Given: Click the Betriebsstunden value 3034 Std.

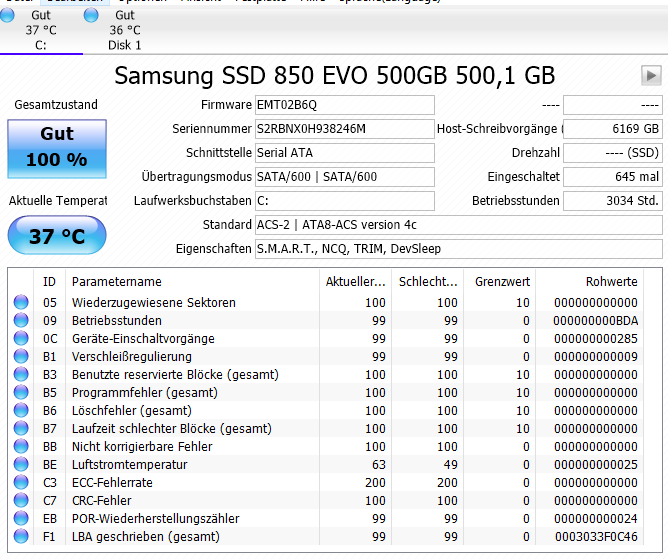Looking at the screenshot, I should tap(613, 201).
